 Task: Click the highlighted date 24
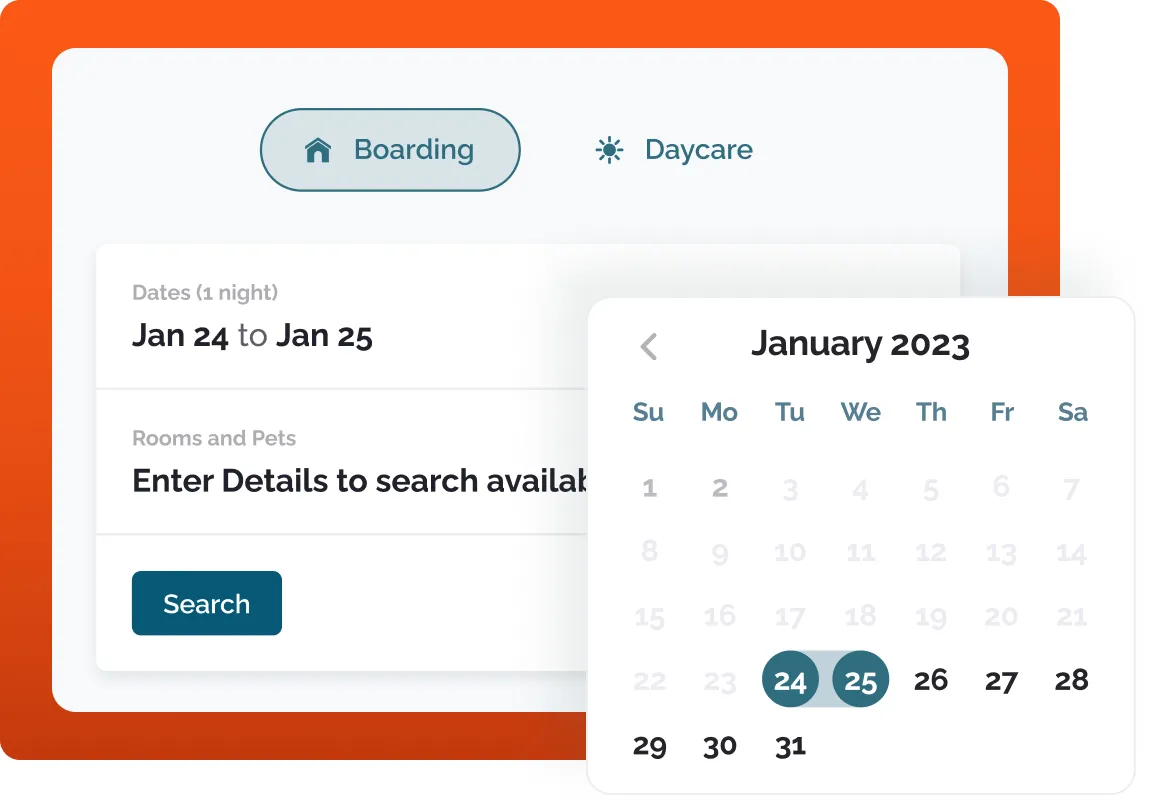[790, 679]
